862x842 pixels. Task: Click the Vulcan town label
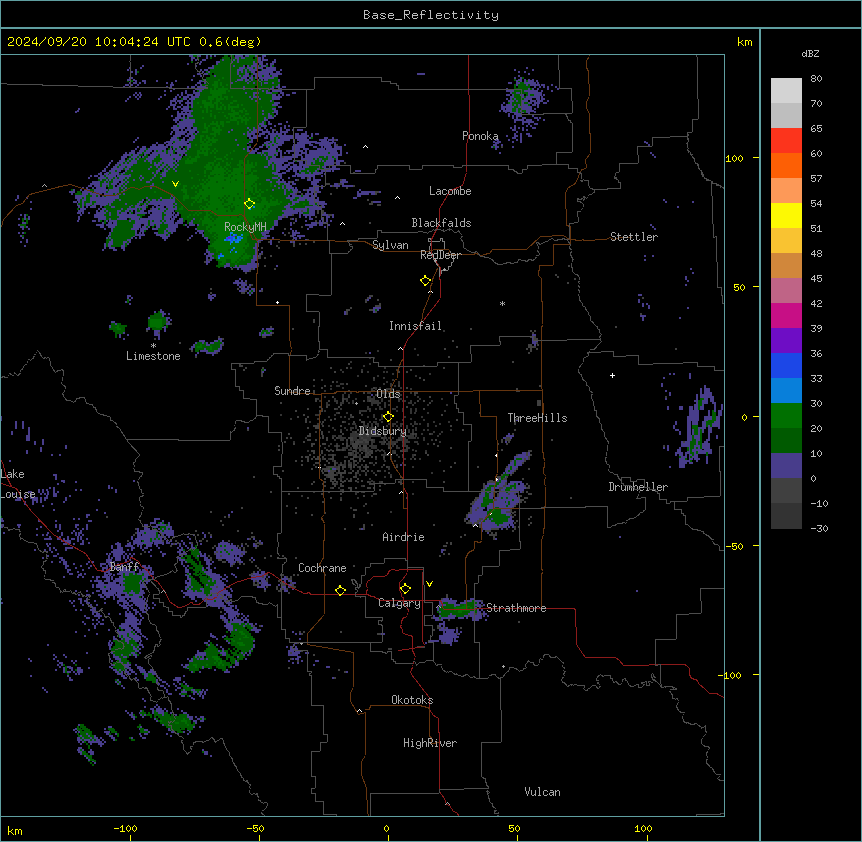(543, 792)
